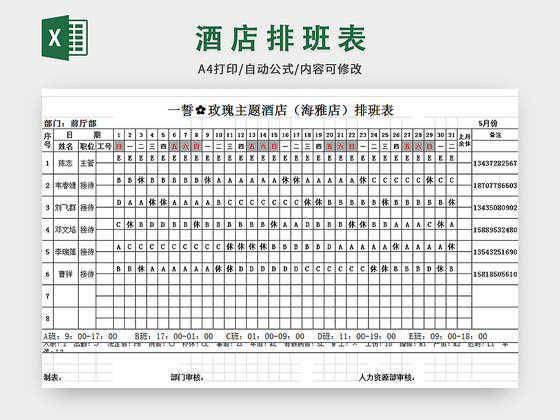Click the 接待 position cell in row 6

tap(87, 274)
